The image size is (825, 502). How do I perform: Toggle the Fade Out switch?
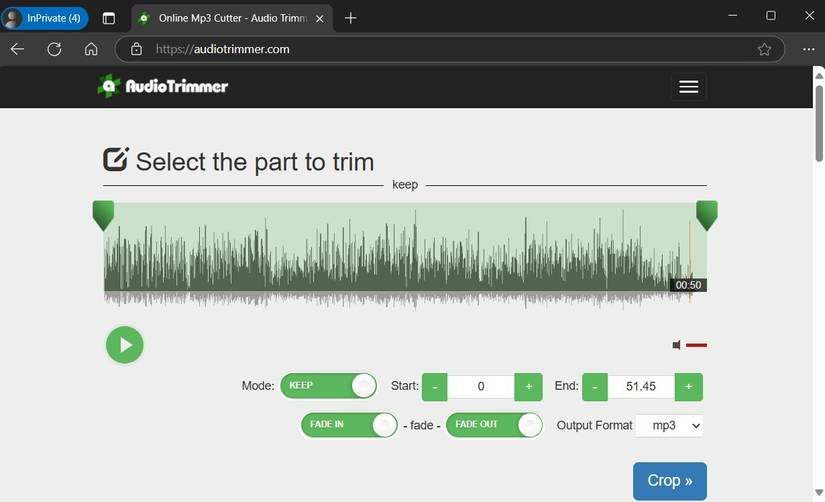[494, 425]
